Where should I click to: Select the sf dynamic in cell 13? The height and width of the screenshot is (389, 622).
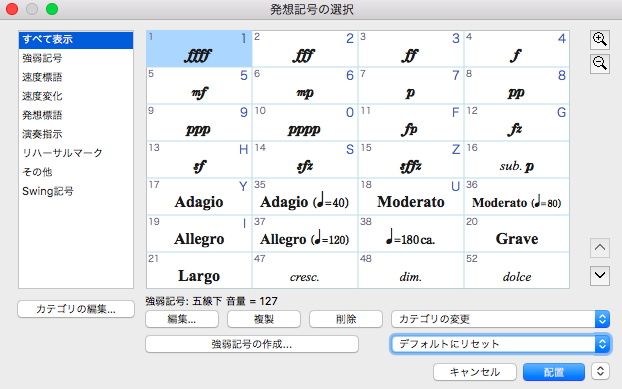click(x=199, y=160)
